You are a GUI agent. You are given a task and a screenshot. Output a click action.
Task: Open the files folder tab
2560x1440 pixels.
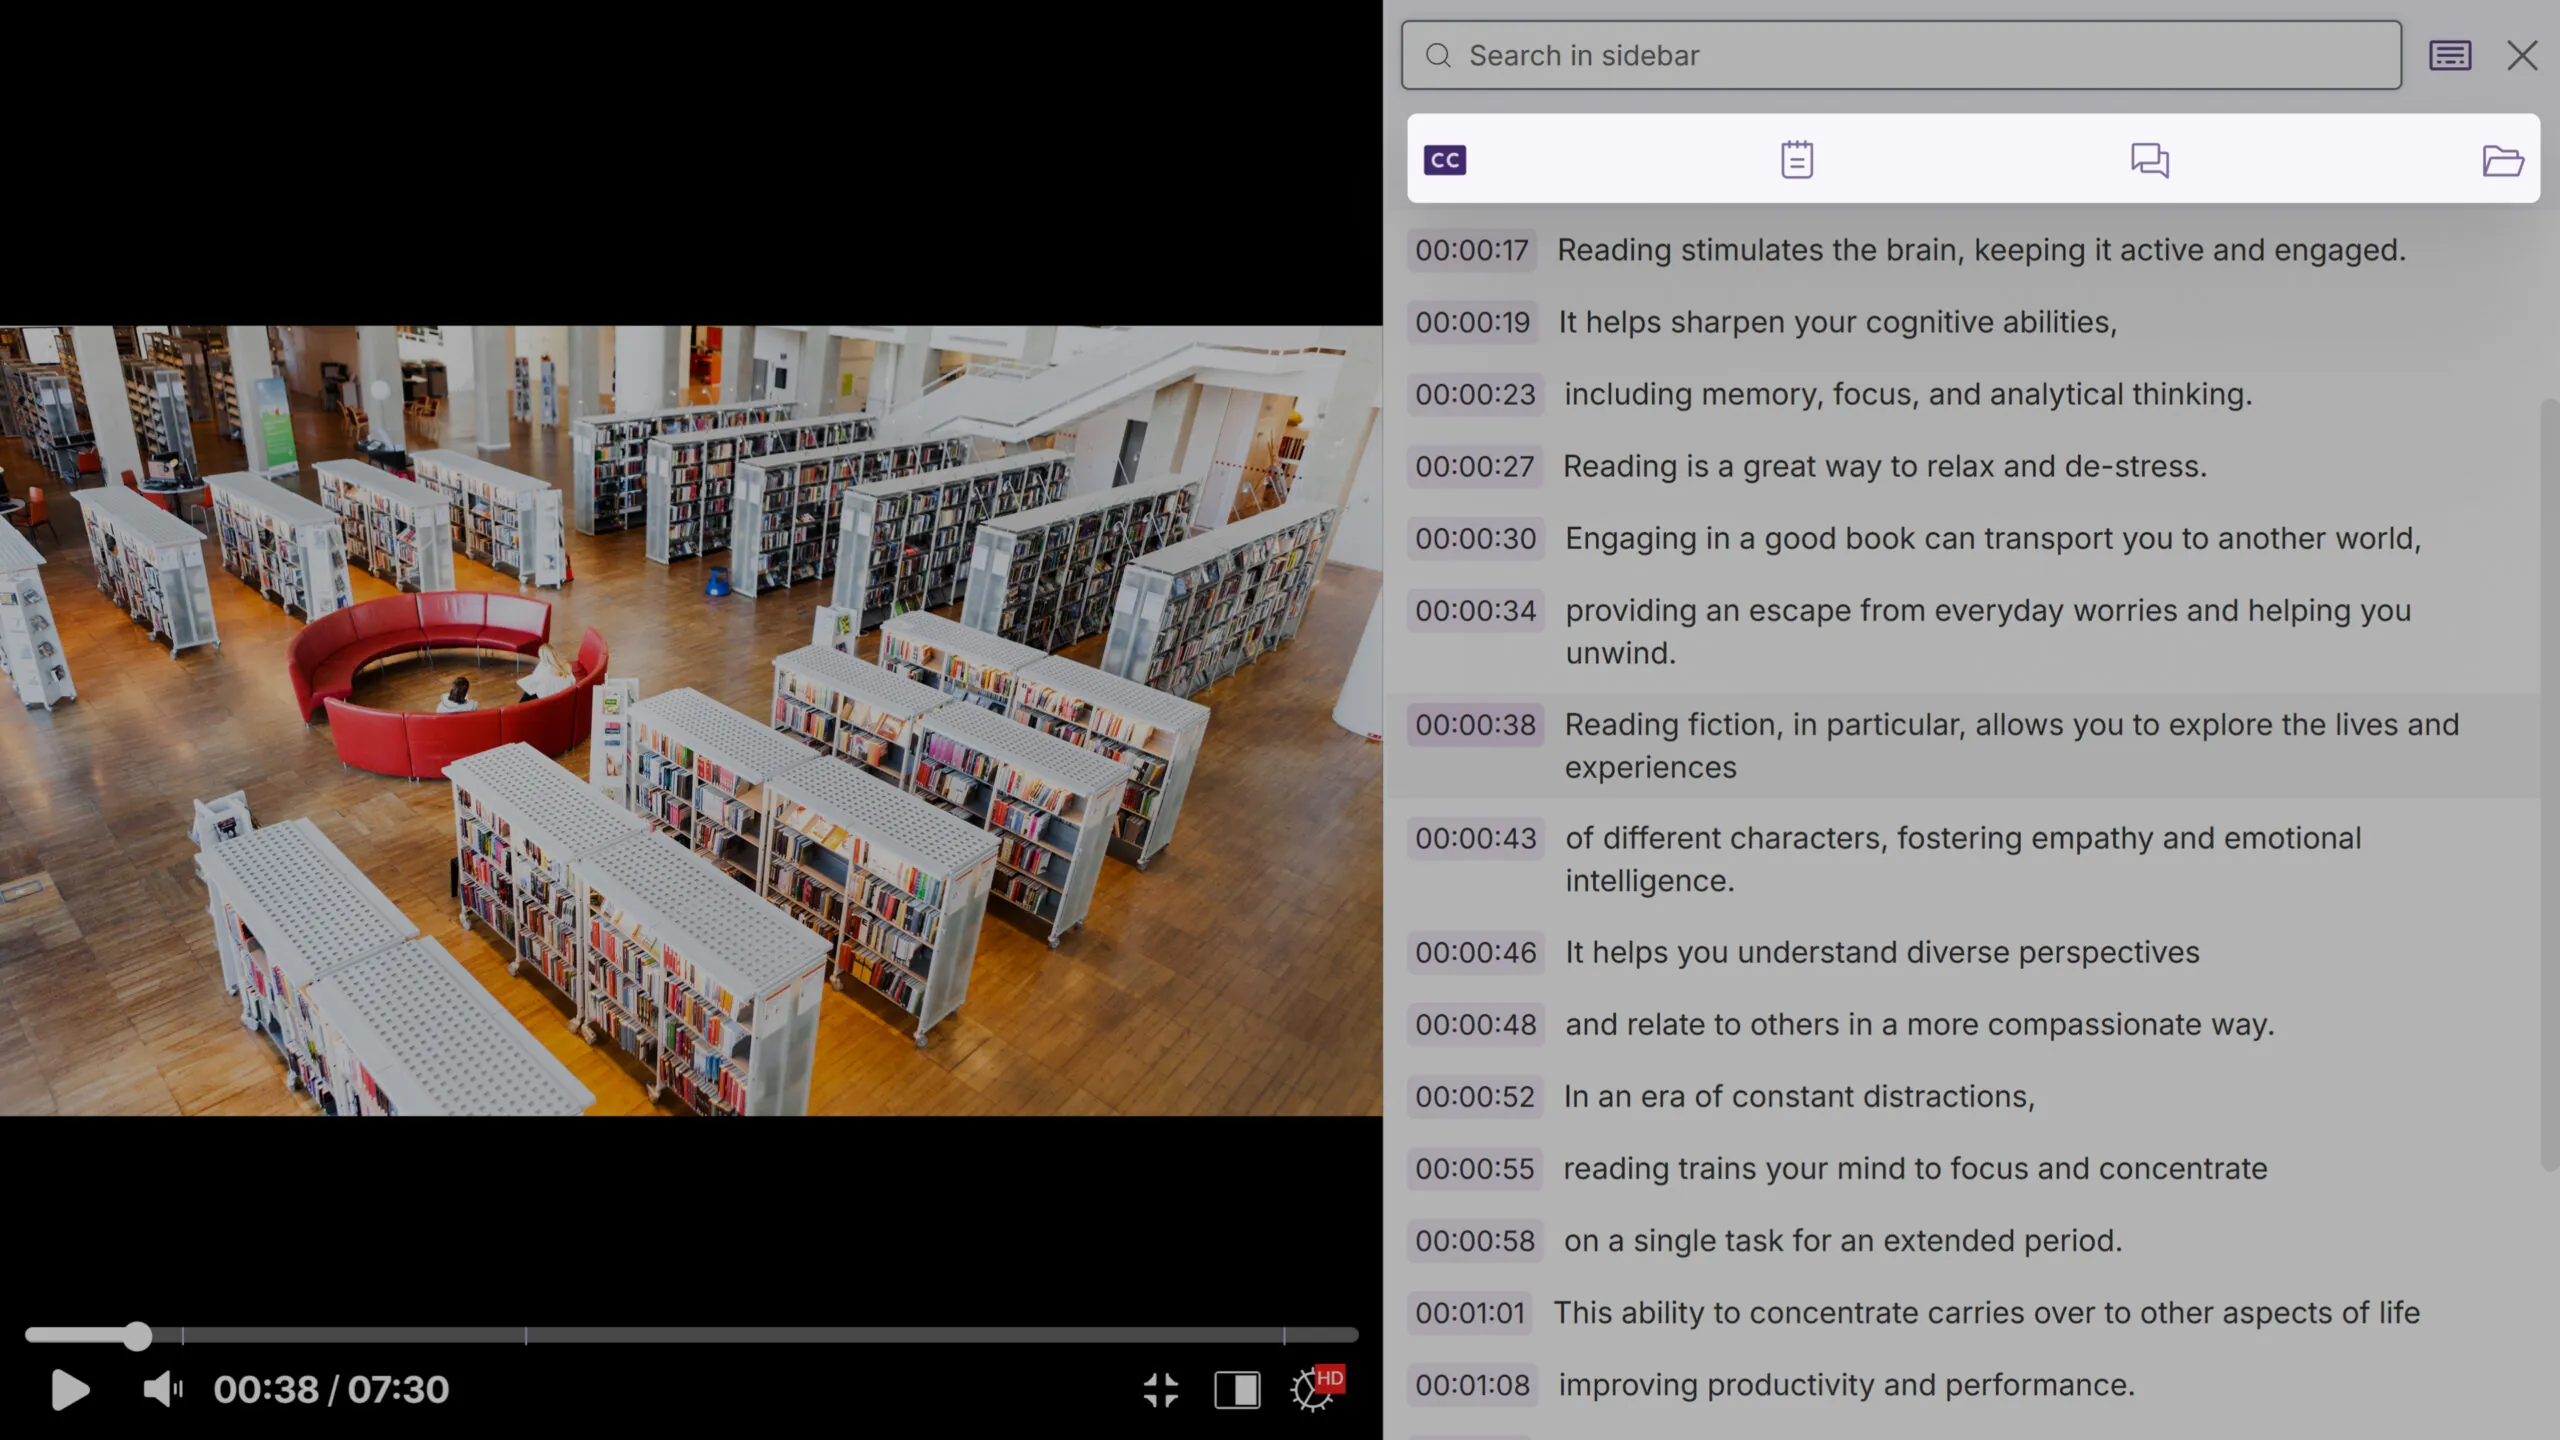[2502, 160]
